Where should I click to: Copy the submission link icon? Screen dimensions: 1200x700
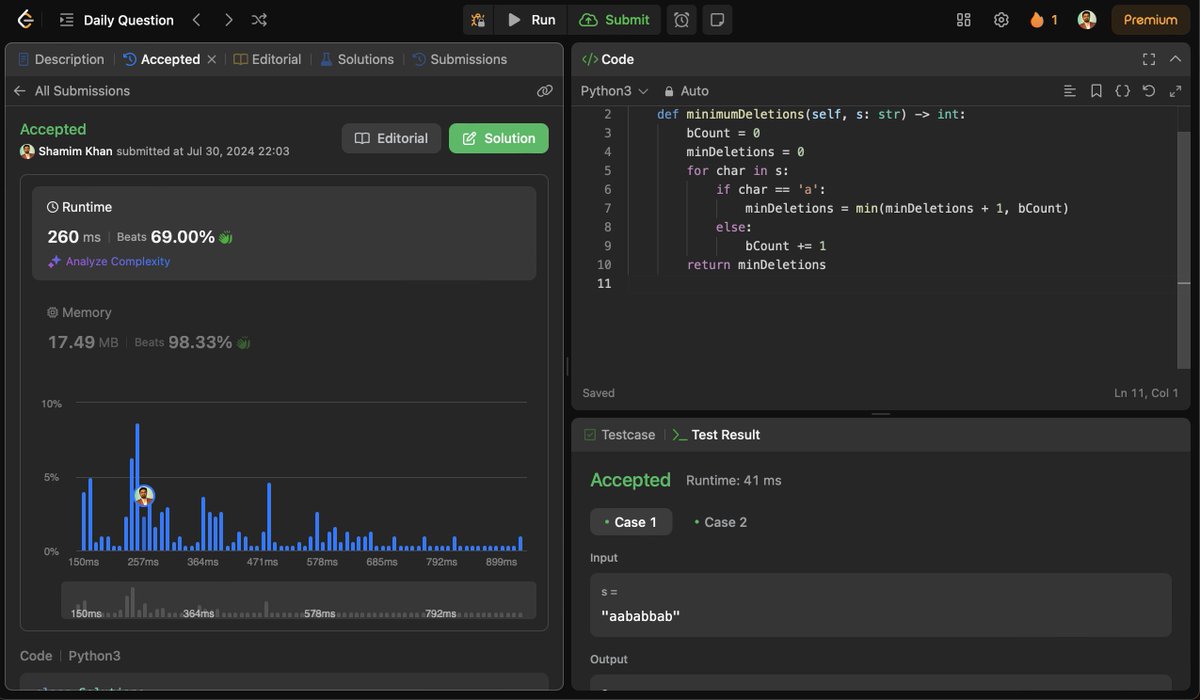point(545,90)
